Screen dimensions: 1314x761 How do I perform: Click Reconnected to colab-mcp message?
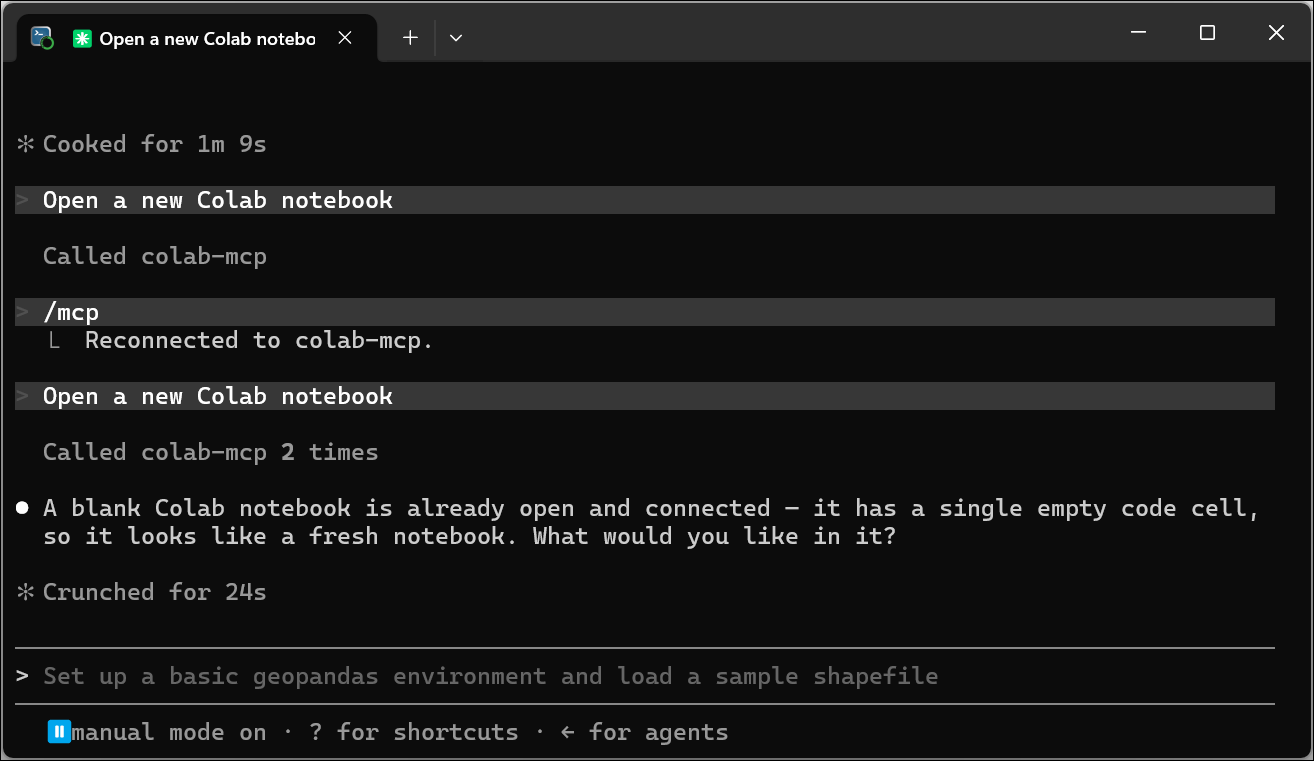click(x=259, y=340)
